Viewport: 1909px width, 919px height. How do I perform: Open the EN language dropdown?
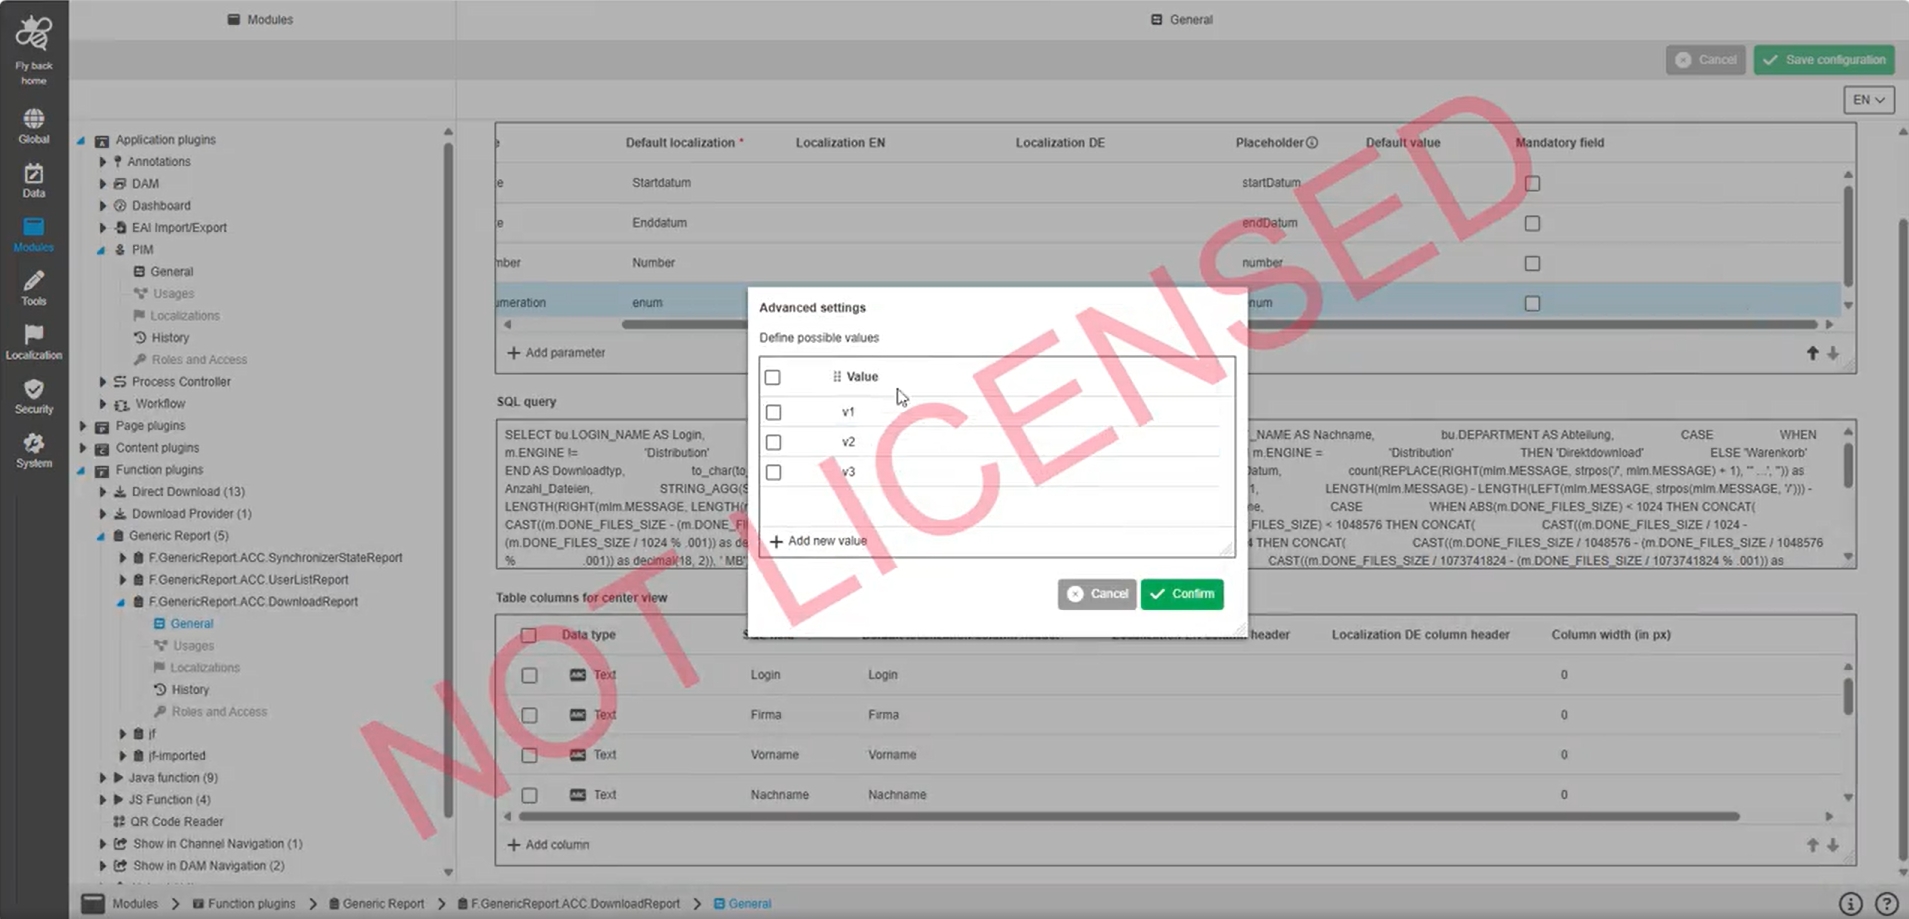tap(1868, 100)
